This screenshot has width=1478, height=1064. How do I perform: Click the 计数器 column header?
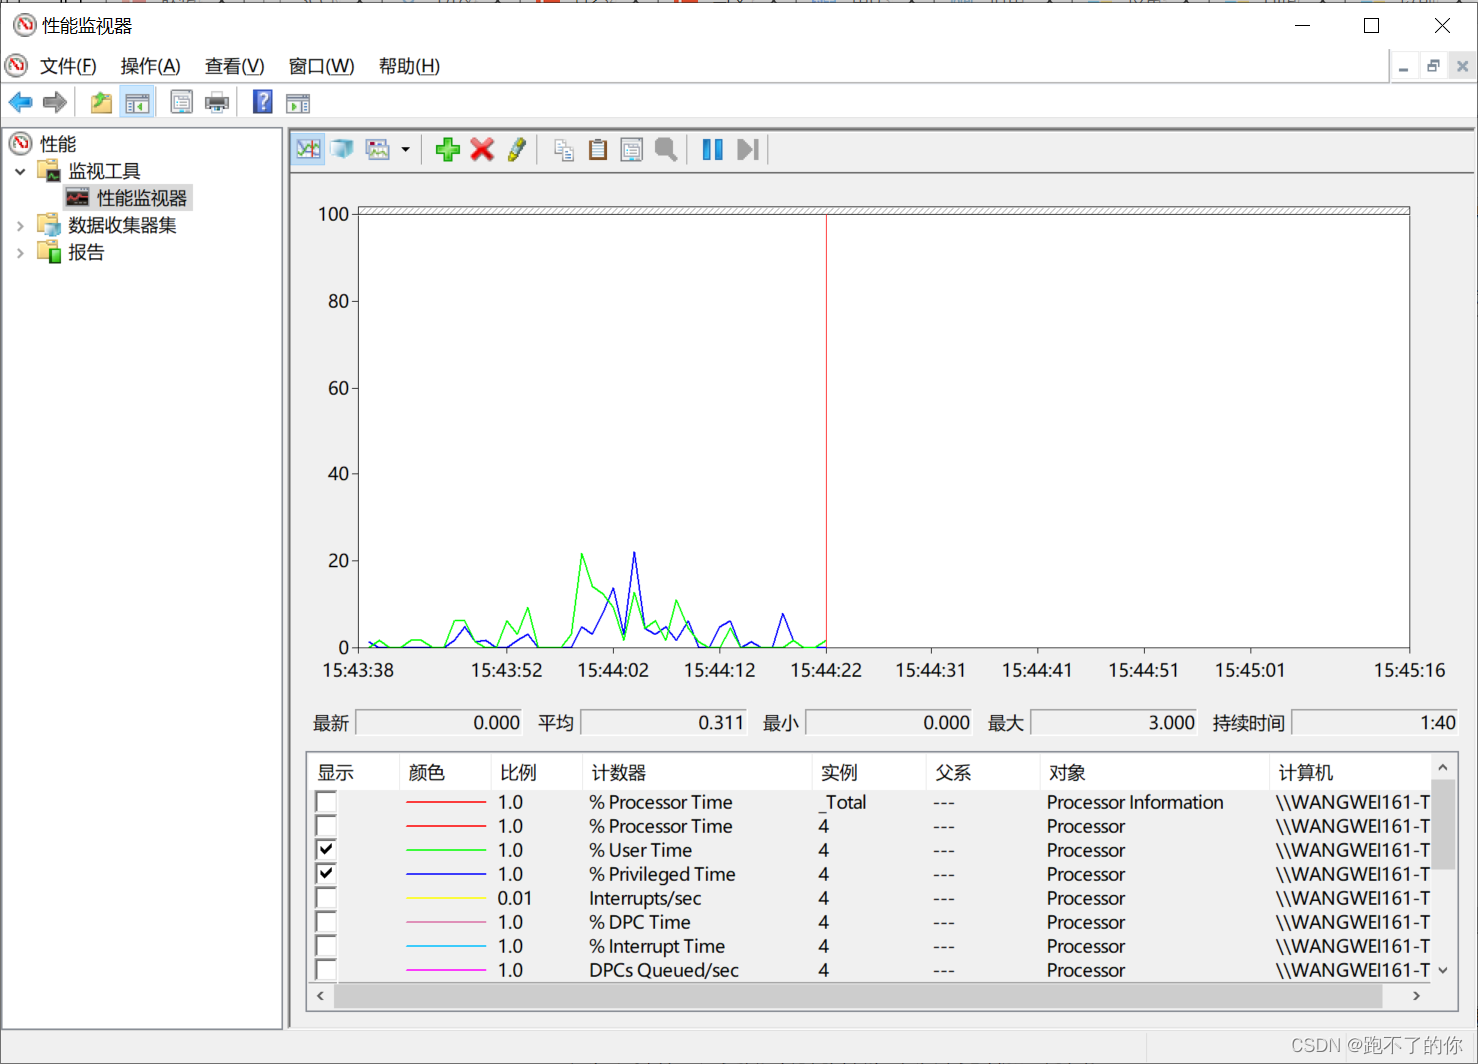[x=697, y=772]
